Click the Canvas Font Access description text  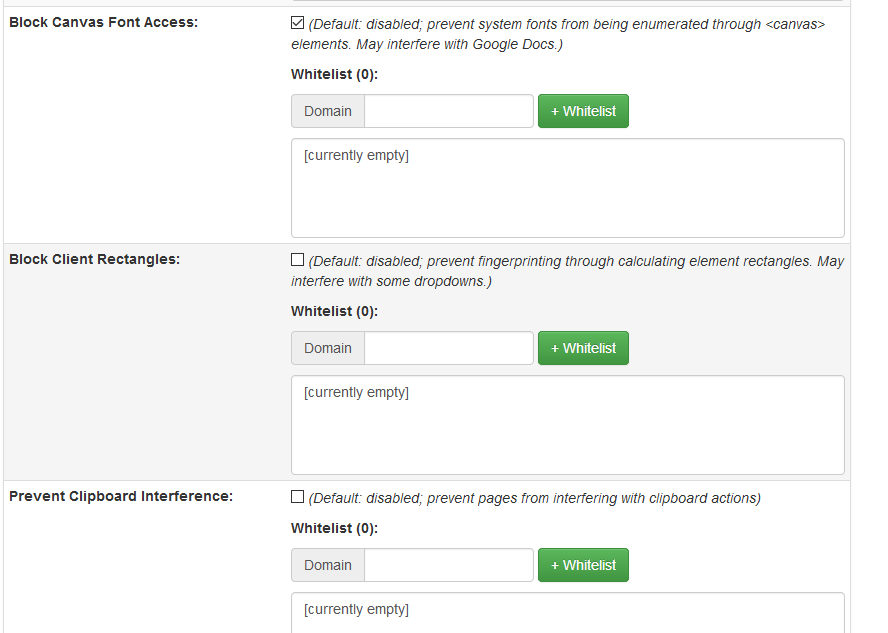(x=566, y=34)
